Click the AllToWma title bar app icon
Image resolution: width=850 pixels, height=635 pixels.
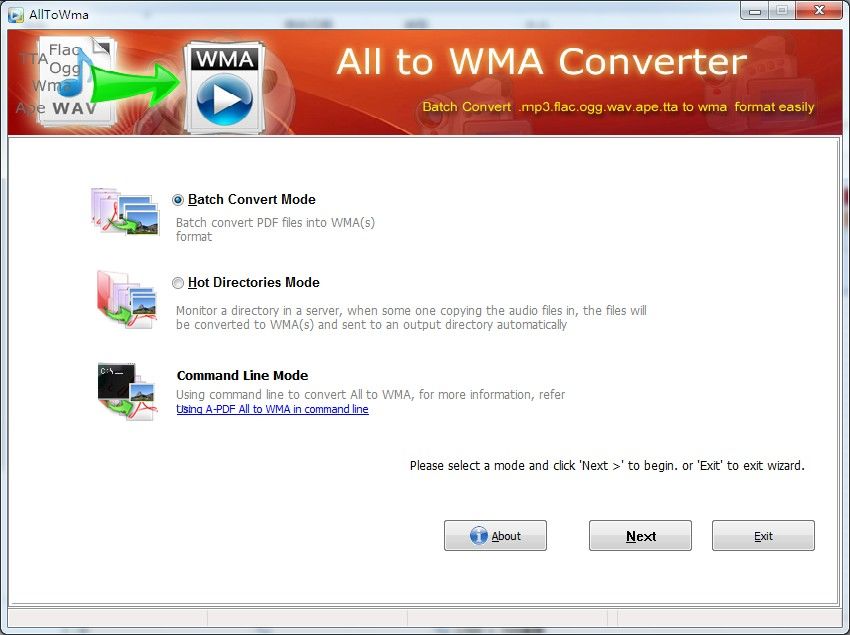click(x=16, y=15)
